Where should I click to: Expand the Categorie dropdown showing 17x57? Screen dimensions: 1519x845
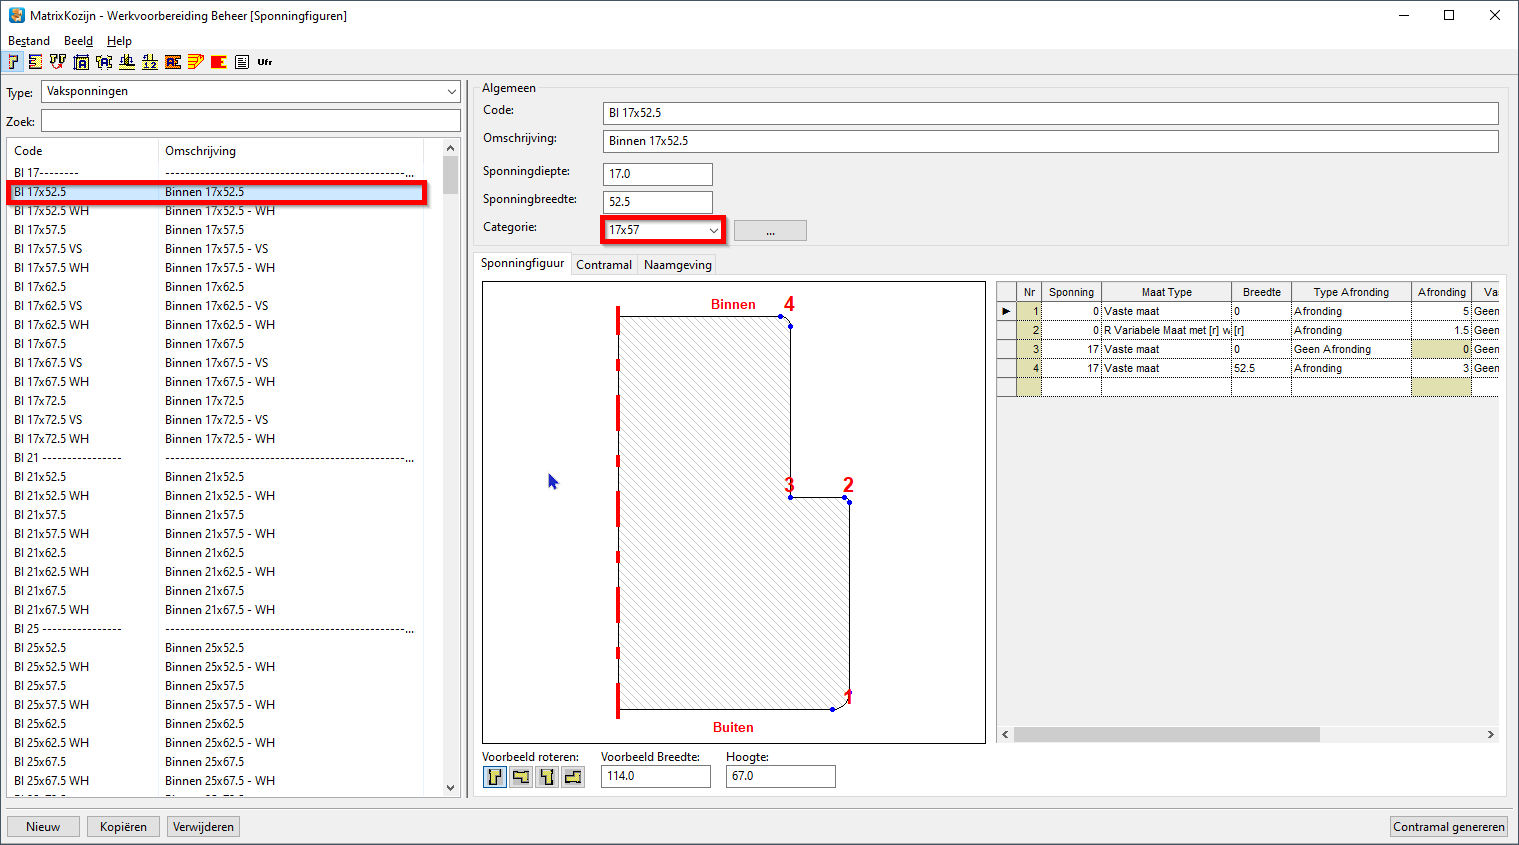click(x=715, y=229)
